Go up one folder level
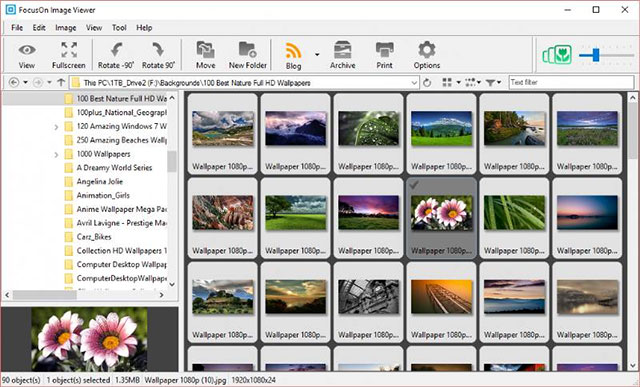 click(61, 82)
